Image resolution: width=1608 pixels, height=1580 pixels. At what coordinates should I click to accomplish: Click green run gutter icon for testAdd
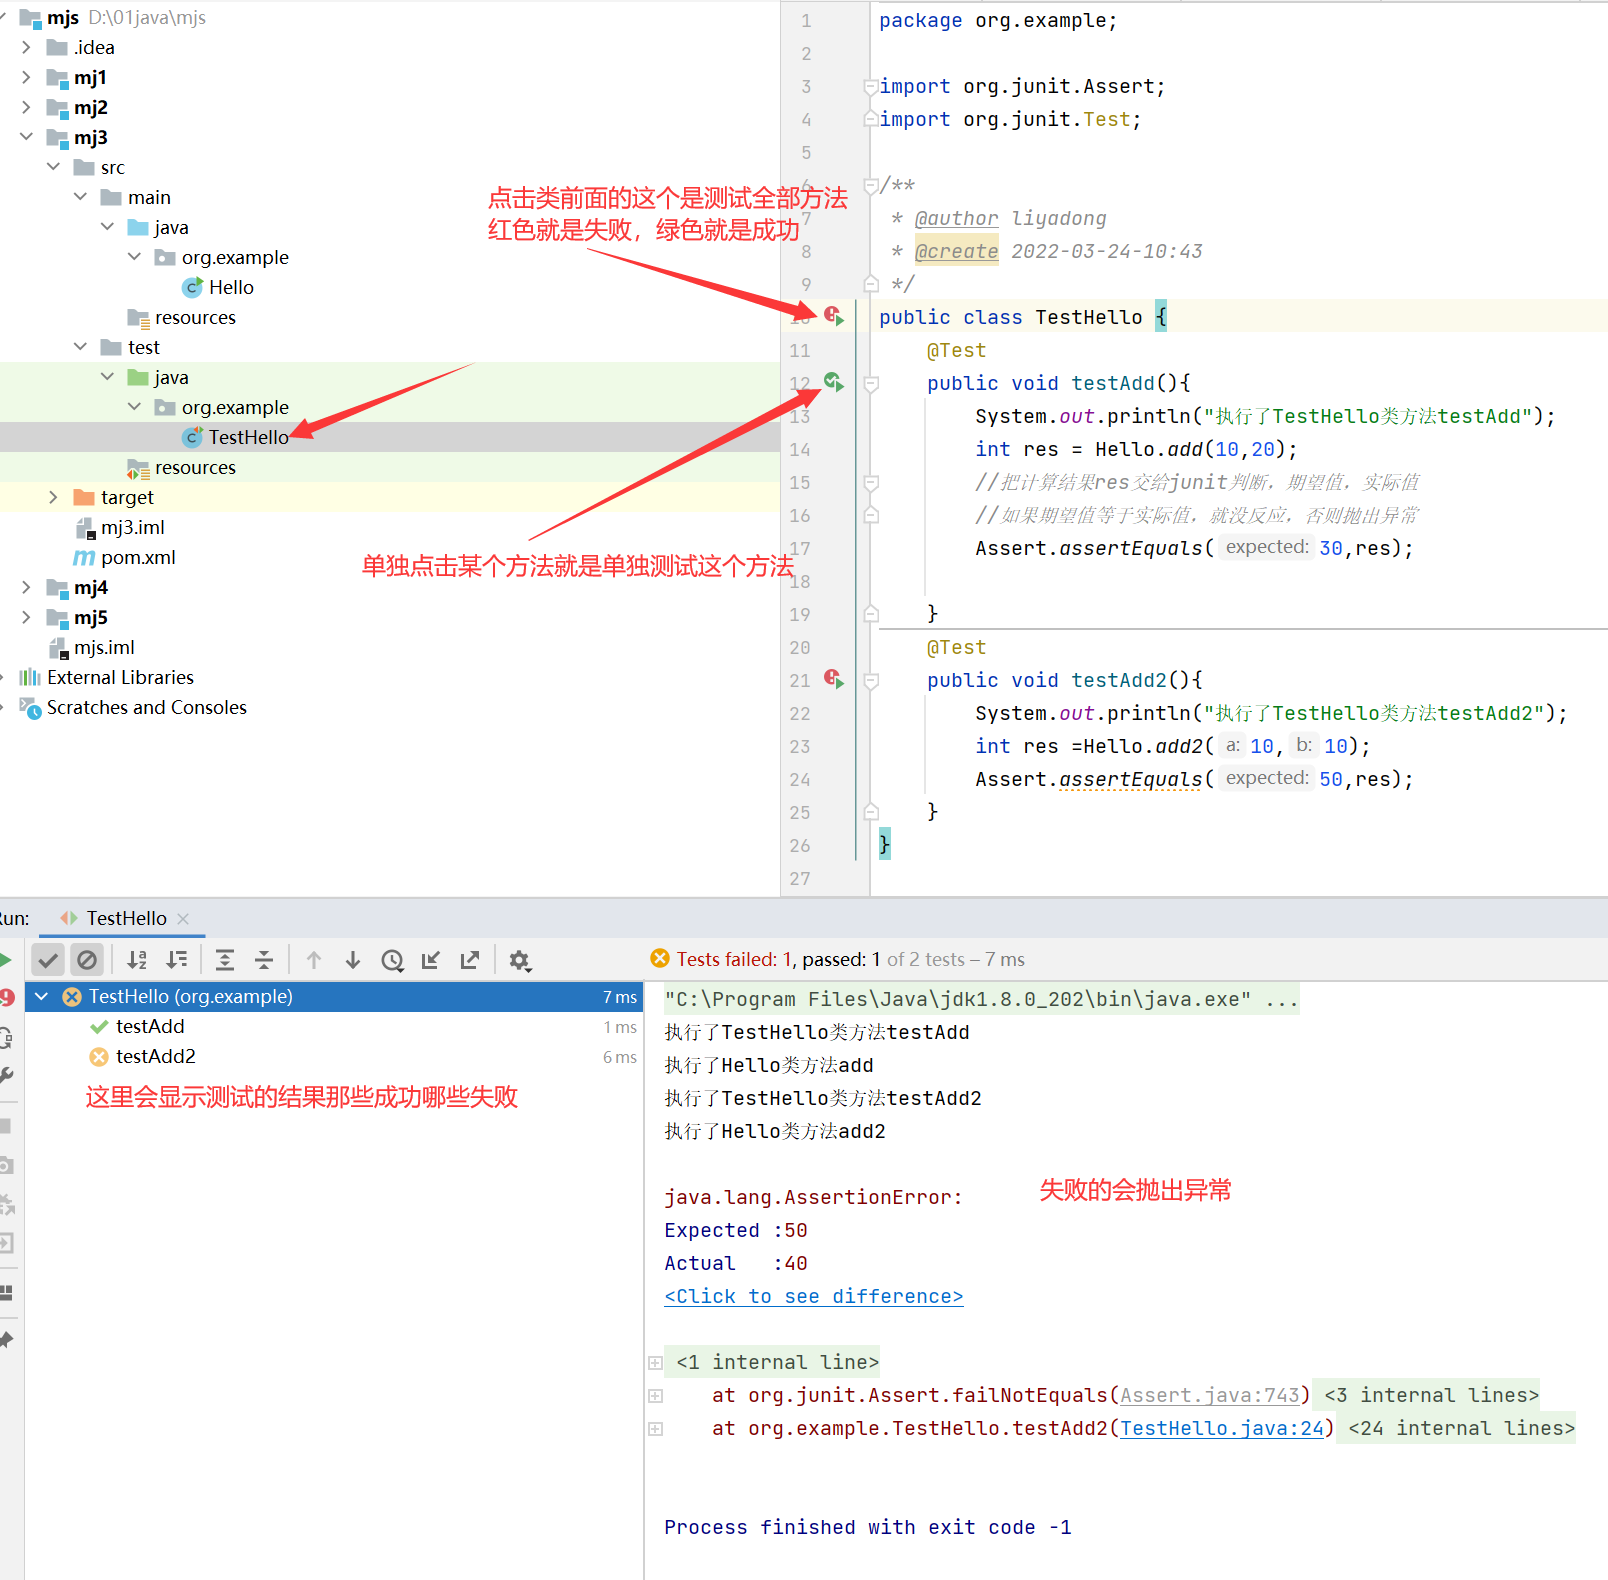[x=833, y=382]
